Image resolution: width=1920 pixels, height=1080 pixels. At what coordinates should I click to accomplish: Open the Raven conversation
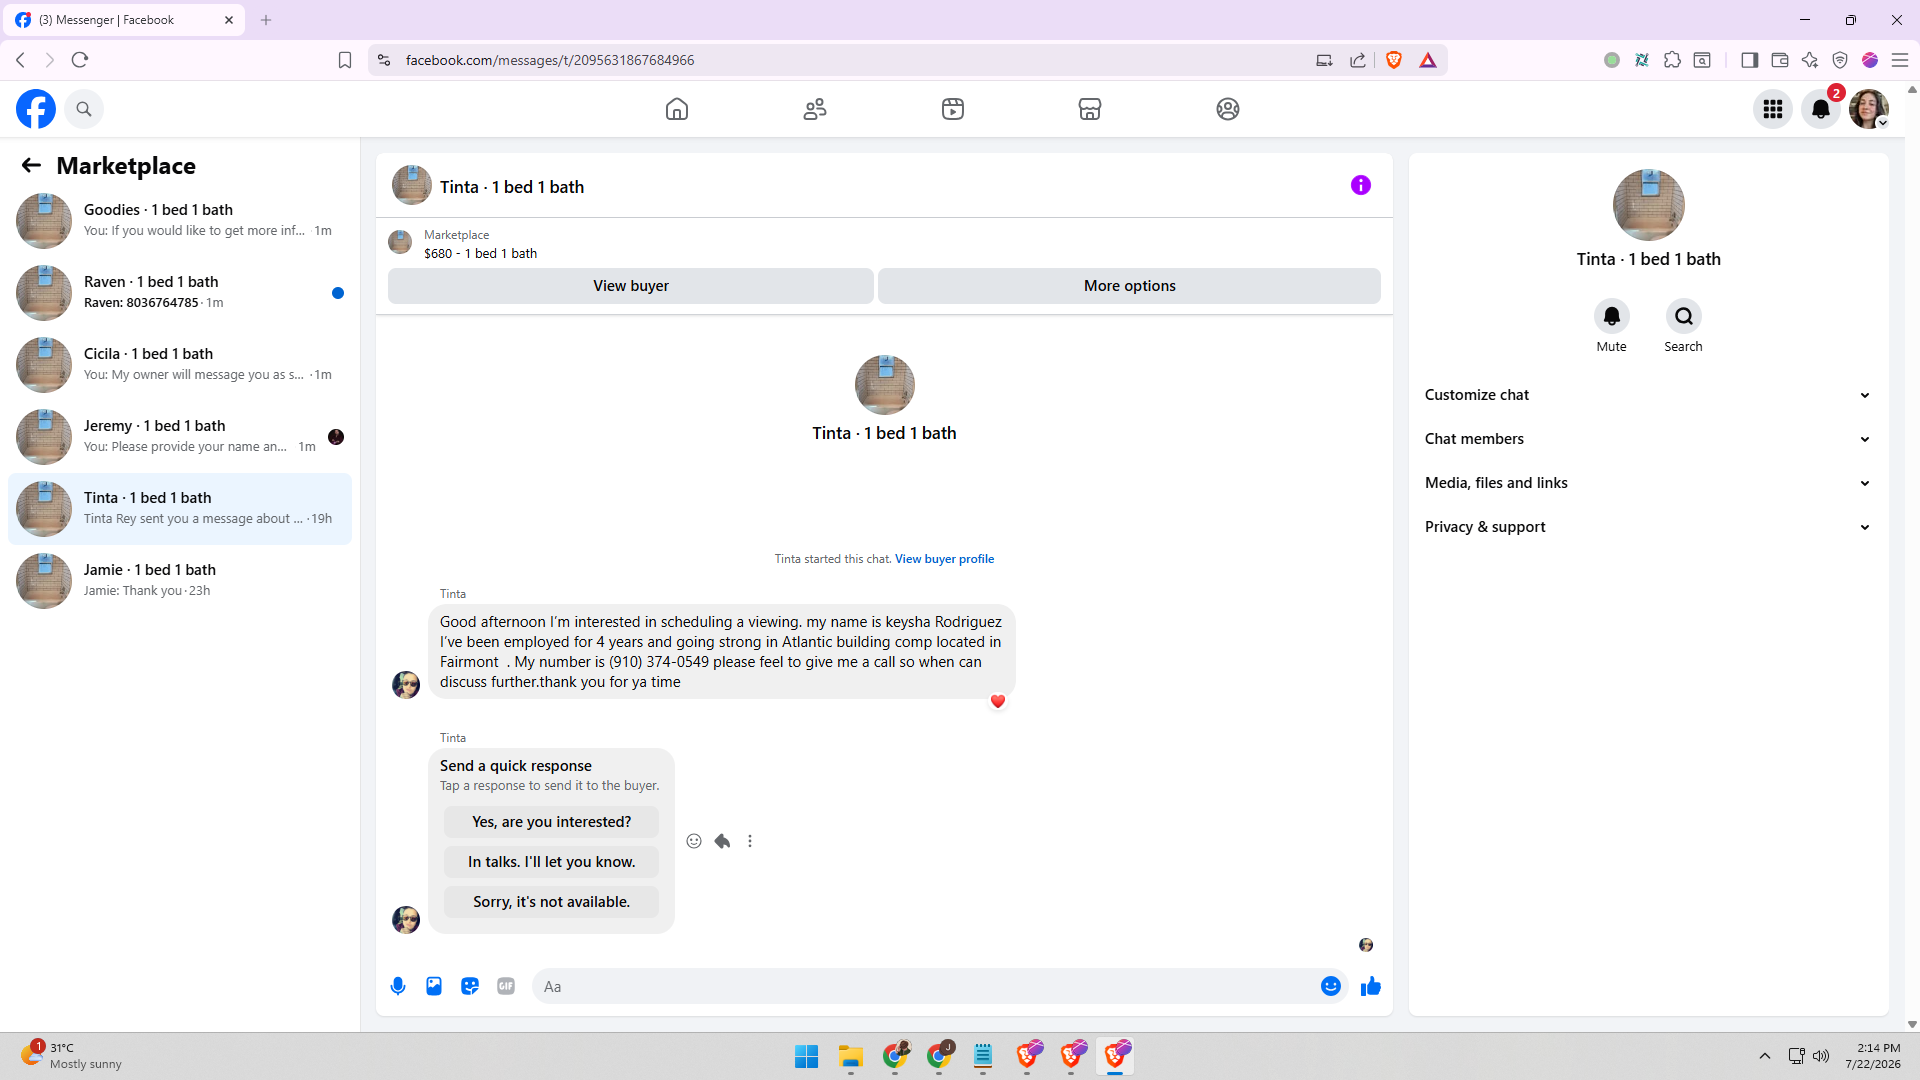pos(180,293)
